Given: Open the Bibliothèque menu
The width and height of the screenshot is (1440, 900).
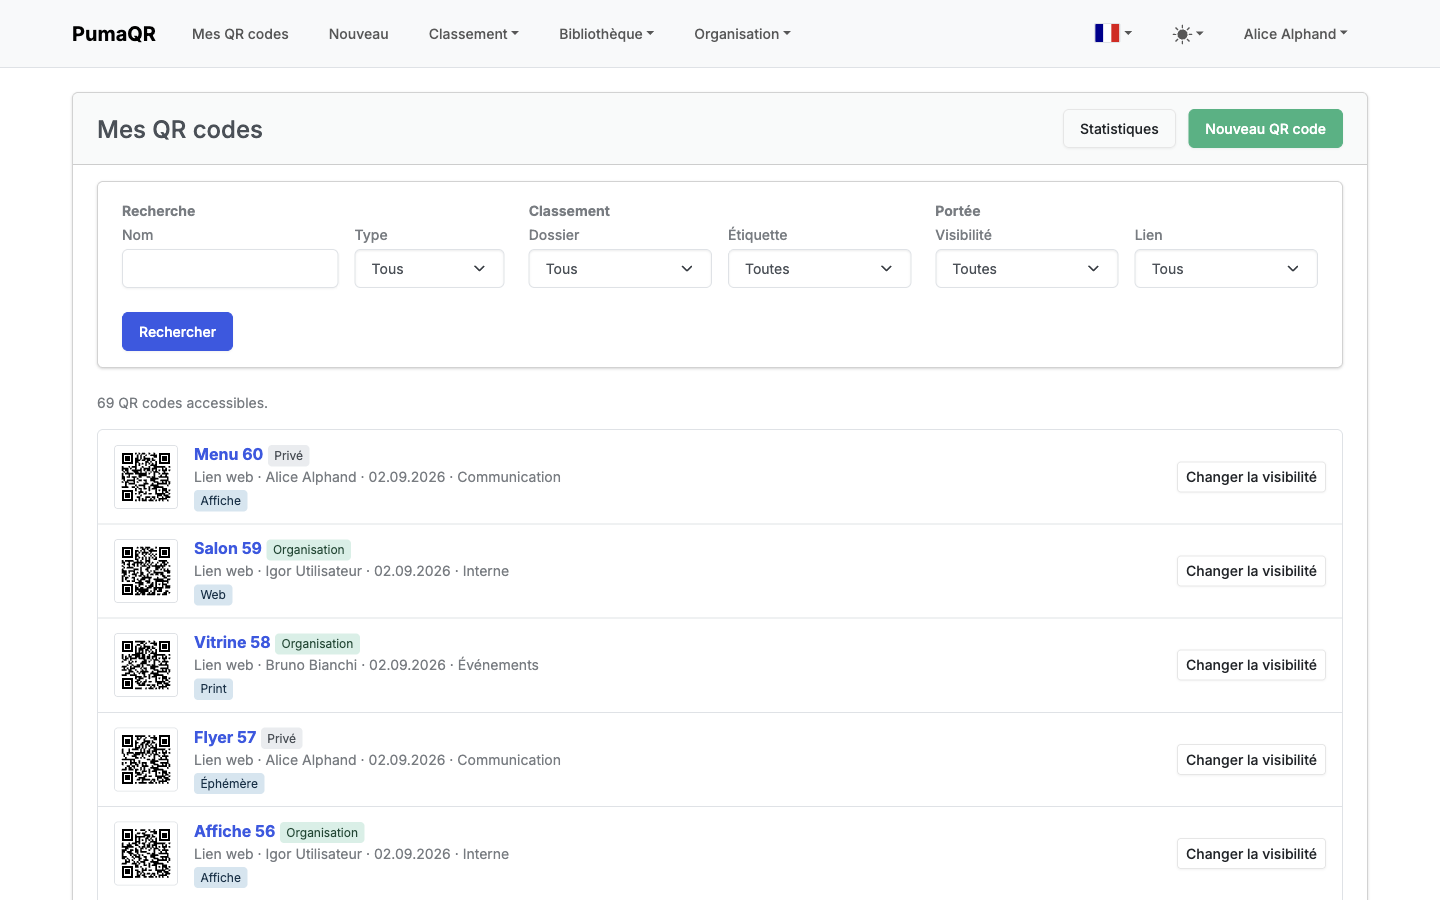Looking at the screenshot, I should [606, 34].
